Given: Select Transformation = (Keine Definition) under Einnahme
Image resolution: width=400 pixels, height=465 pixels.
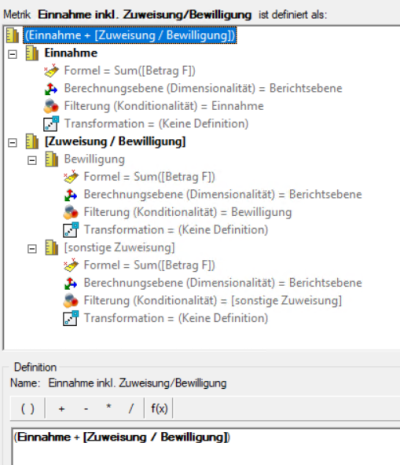Looking at the screenshot, I should [156, 124].
